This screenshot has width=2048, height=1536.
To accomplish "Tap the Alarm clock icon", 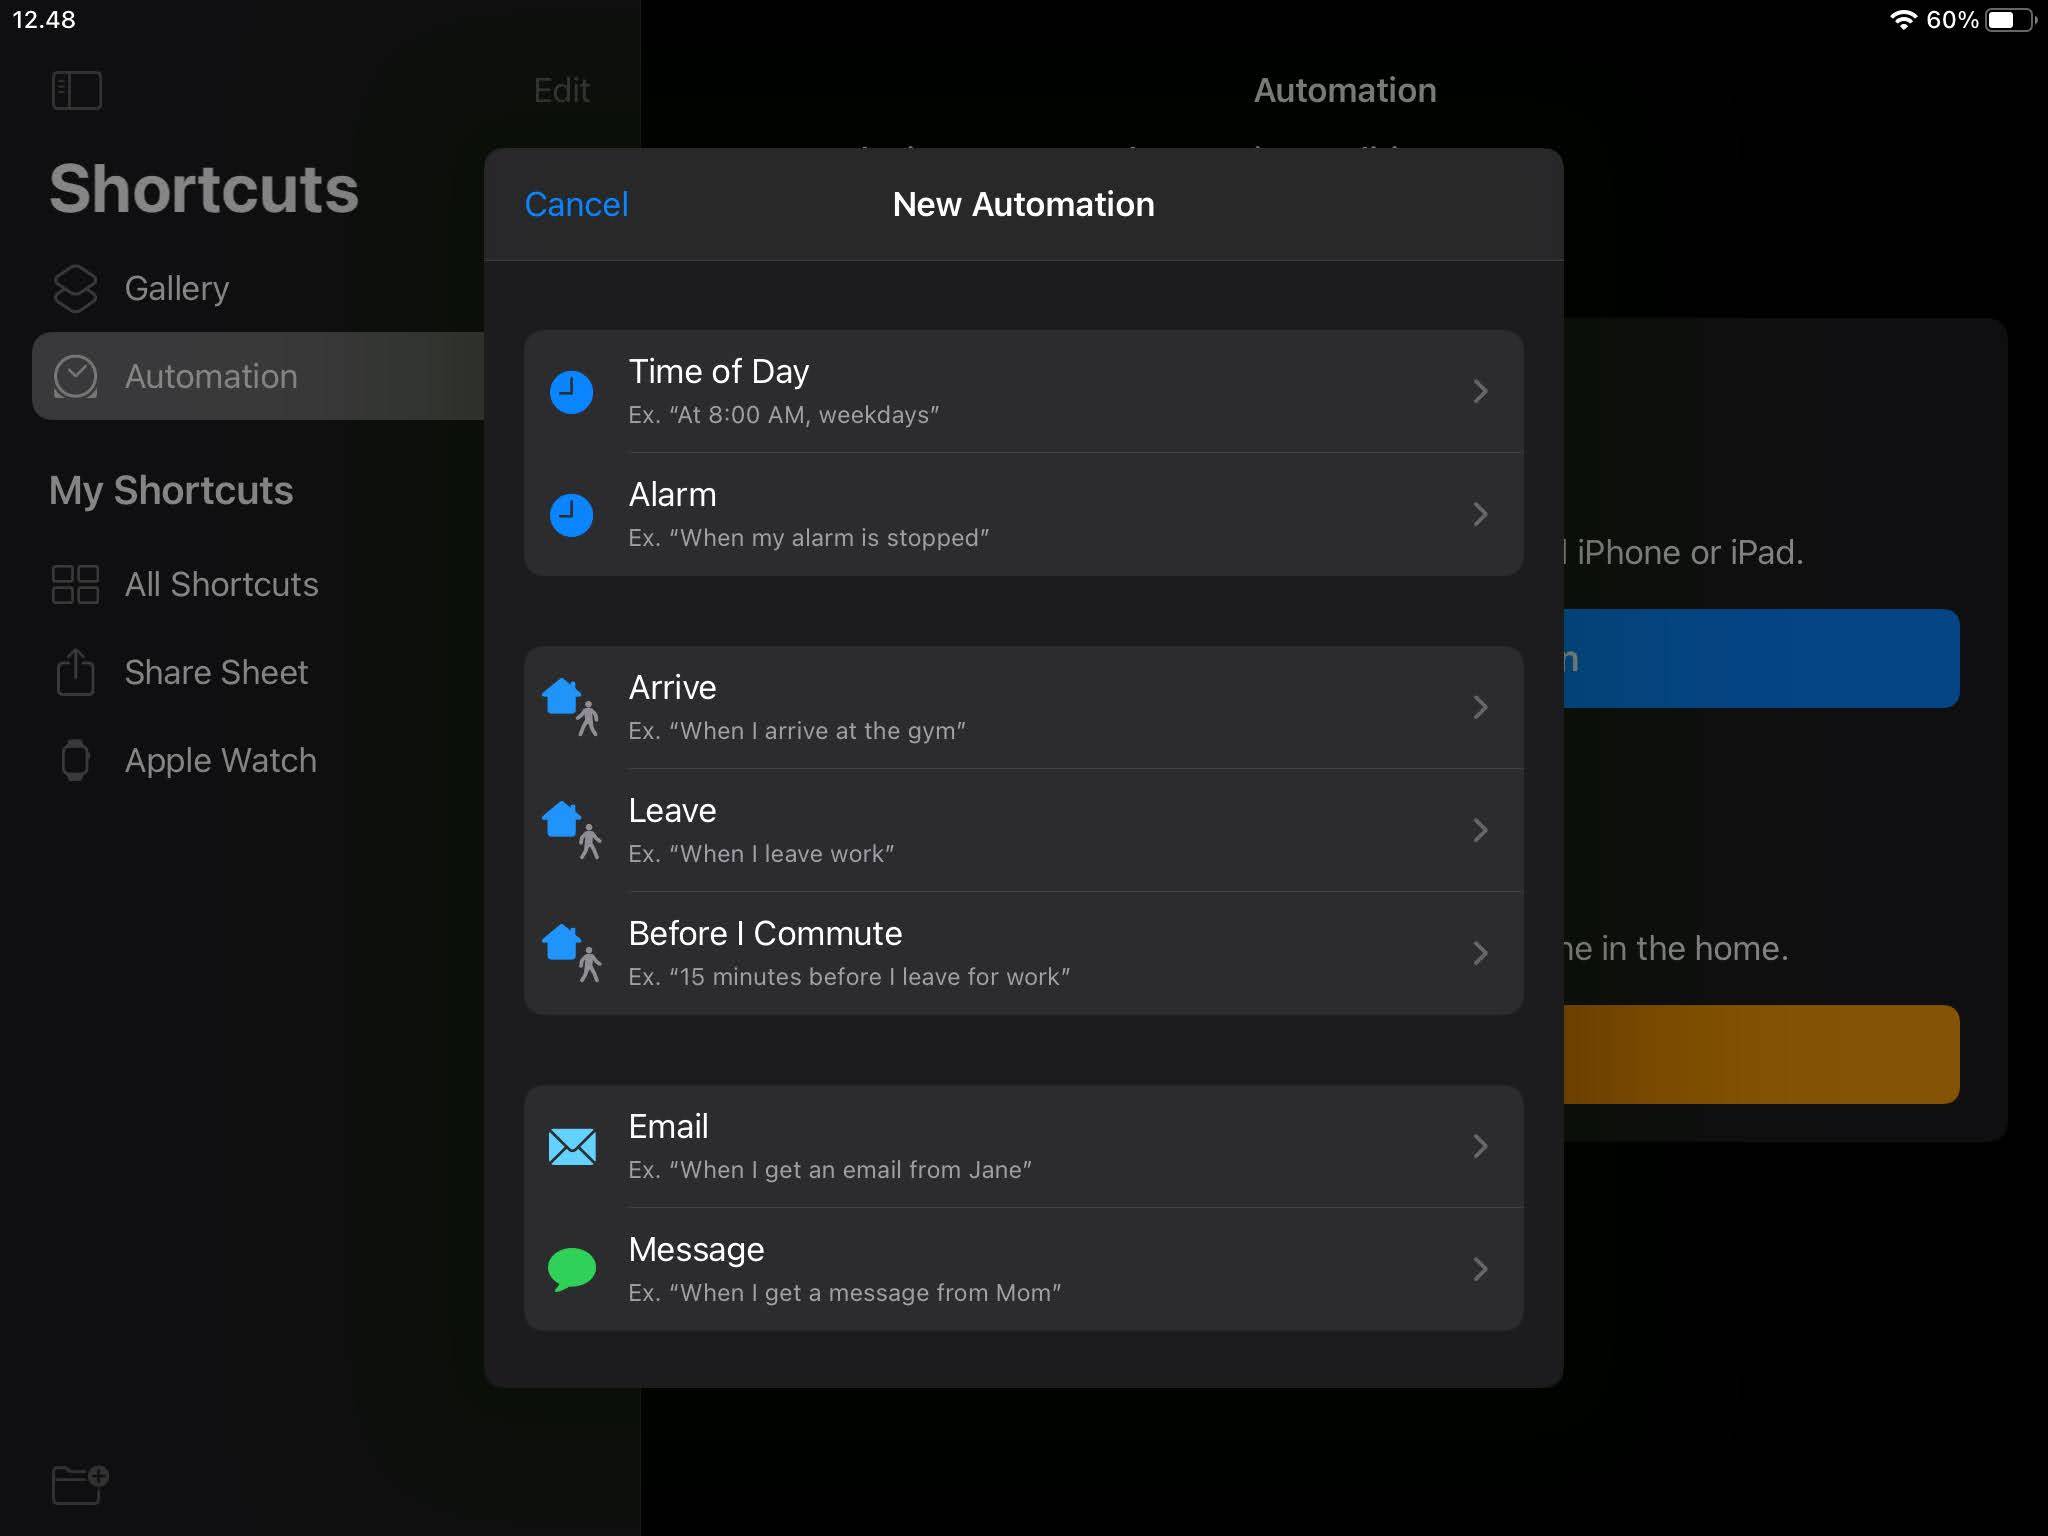I will 572,515.
